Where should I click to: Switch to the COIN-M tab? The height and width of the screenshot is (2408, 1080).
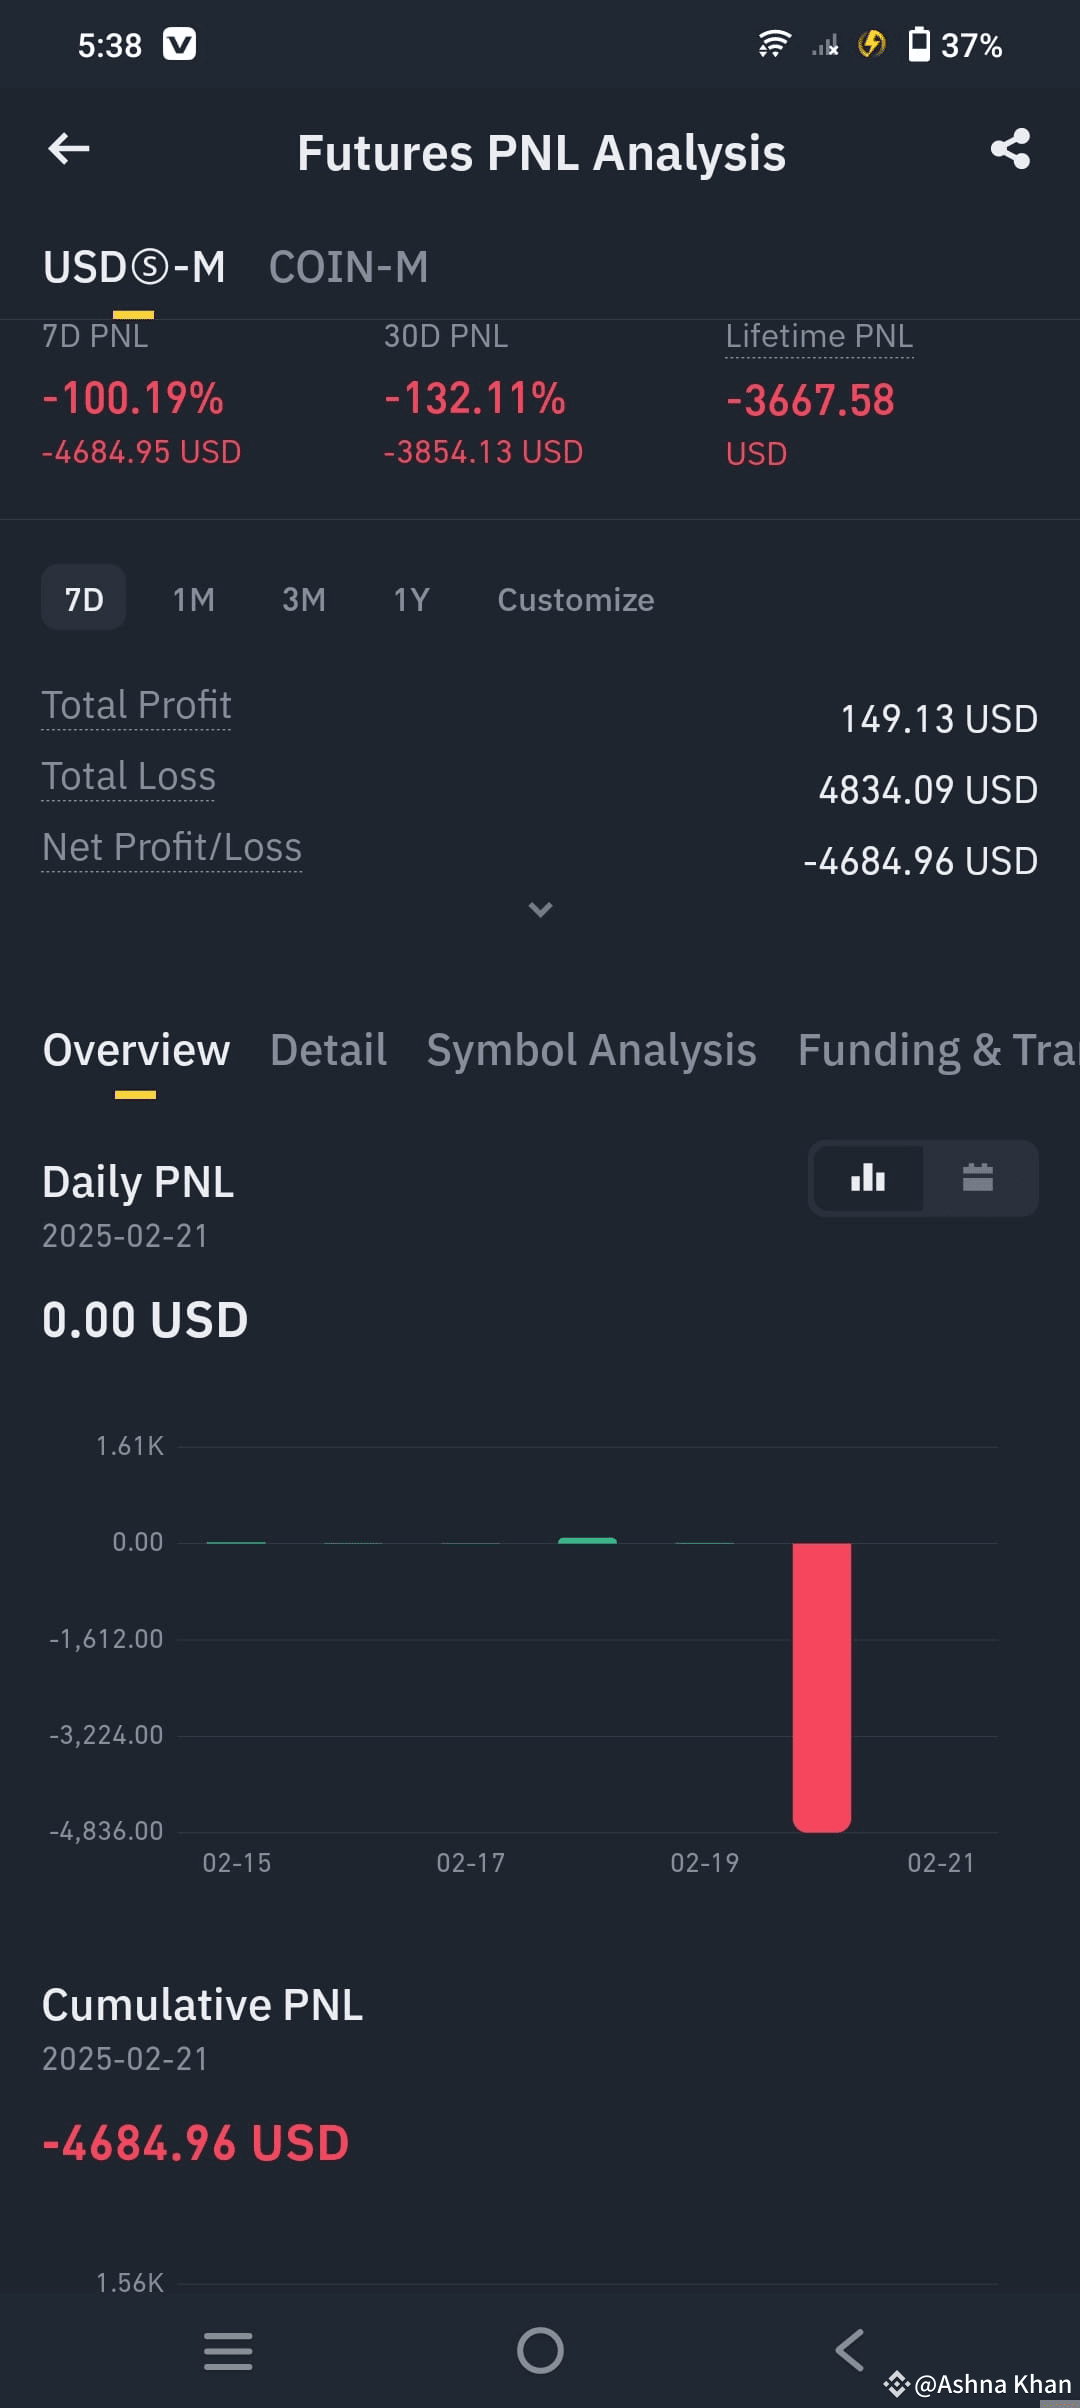click(x=348, y=267)
